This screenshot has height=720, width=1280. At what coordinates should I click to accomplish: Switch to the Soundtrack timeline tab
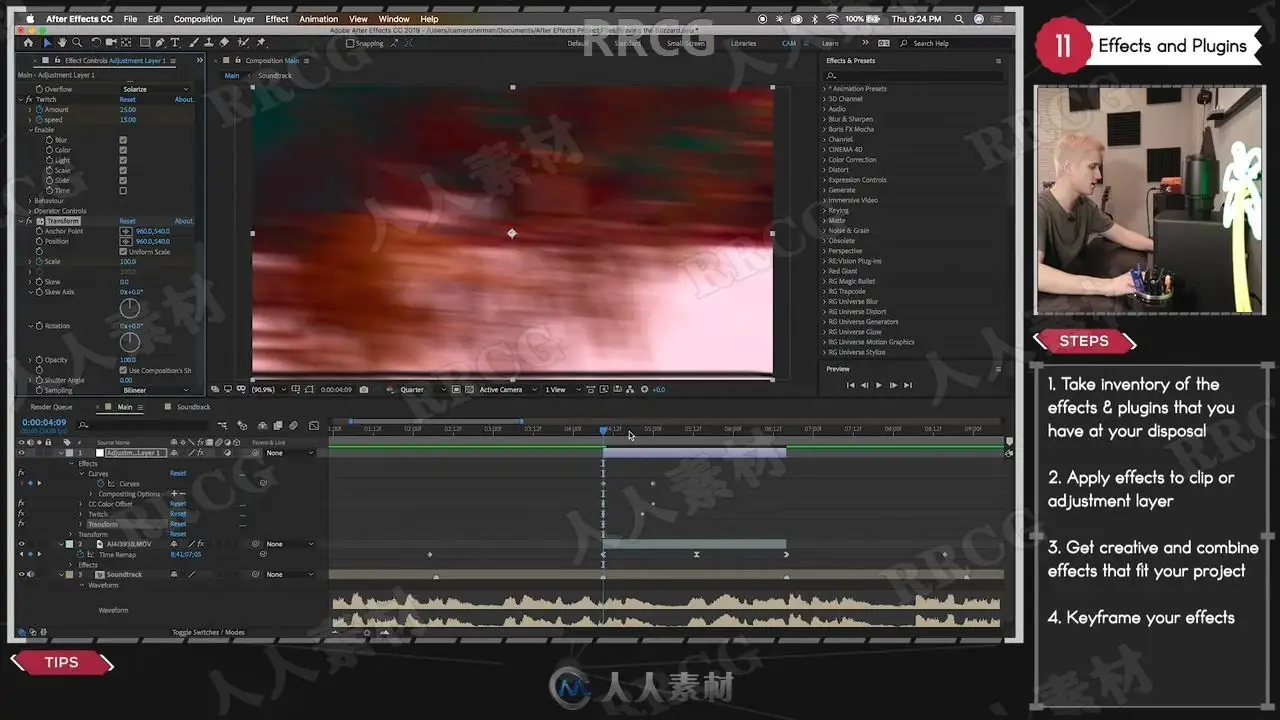point(194,407)
